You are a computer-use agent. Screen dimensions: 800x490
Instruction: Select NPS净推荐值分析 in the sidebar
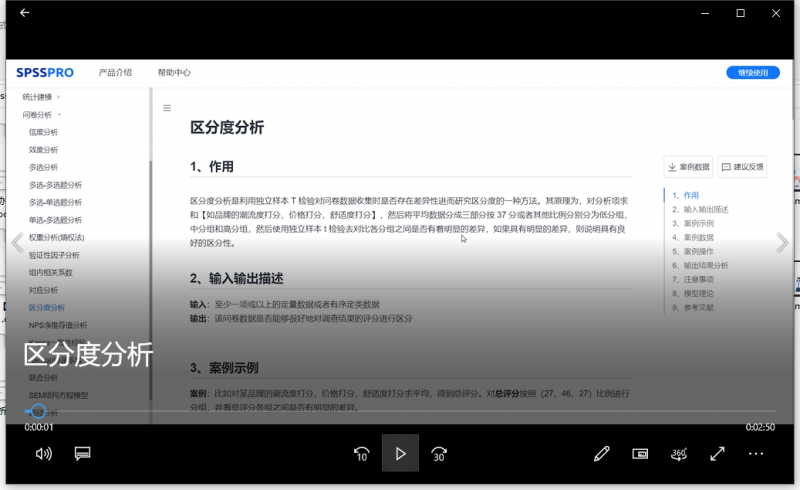(x=58, y=325)
